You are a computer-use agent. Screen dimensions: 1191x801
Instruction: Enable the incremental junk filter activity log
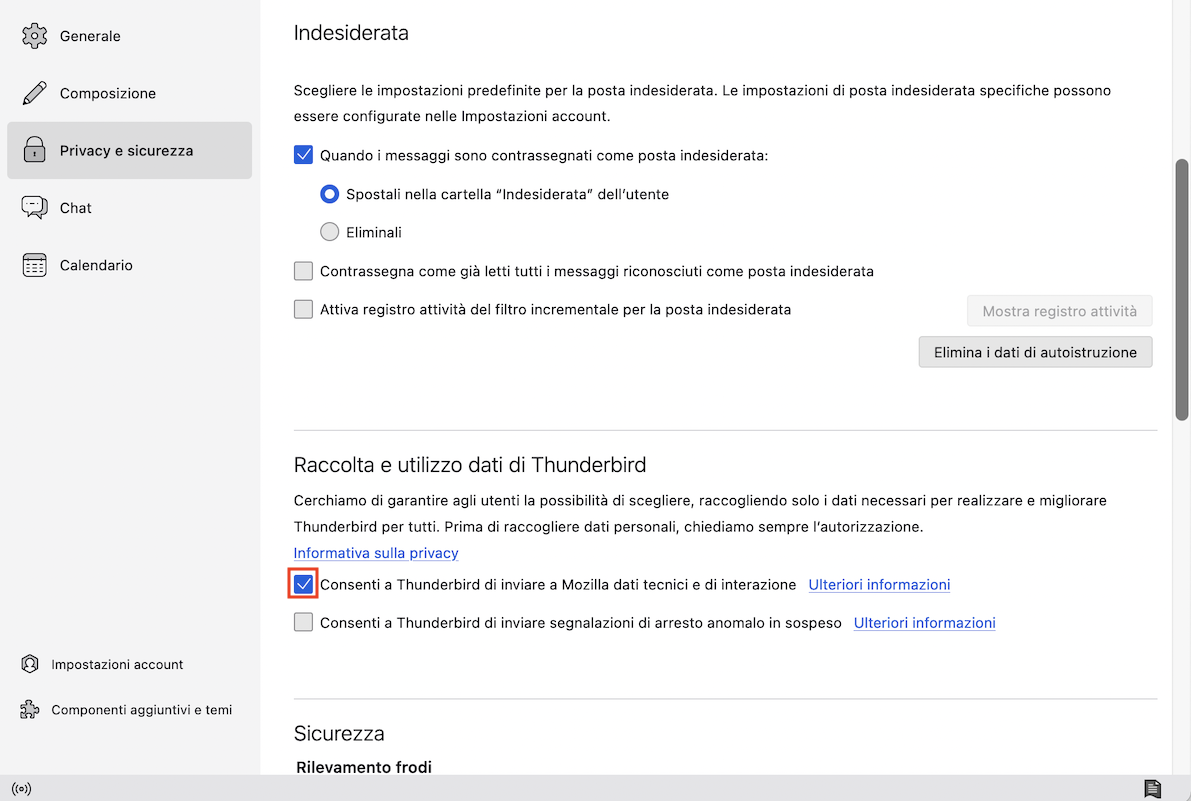click(x=304, y=309)
